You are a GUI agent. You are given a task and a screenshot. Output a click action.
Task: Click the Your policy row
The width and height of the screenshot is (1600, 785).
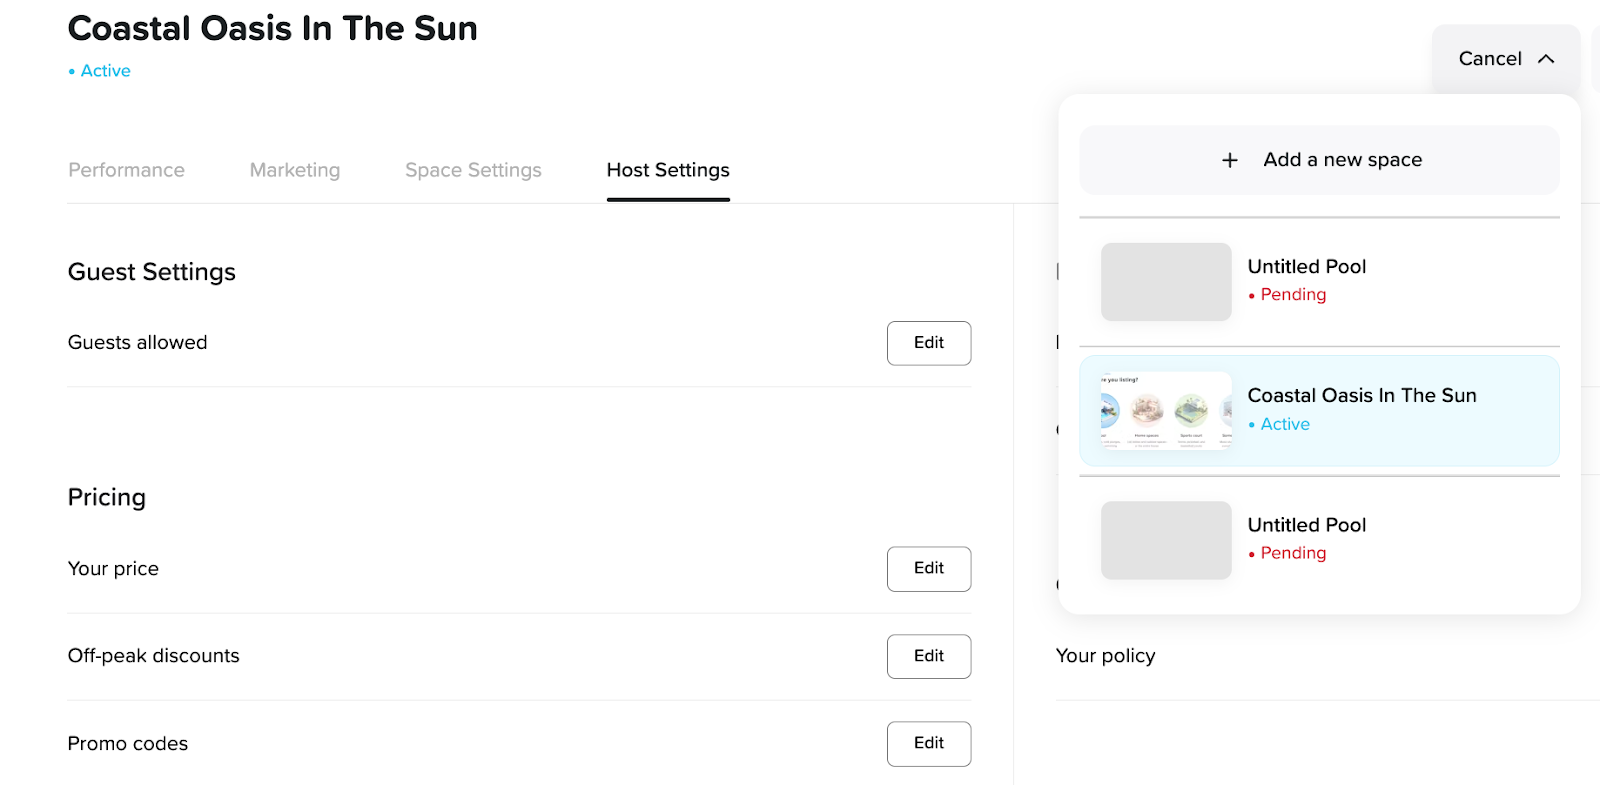click(1105, 656)
